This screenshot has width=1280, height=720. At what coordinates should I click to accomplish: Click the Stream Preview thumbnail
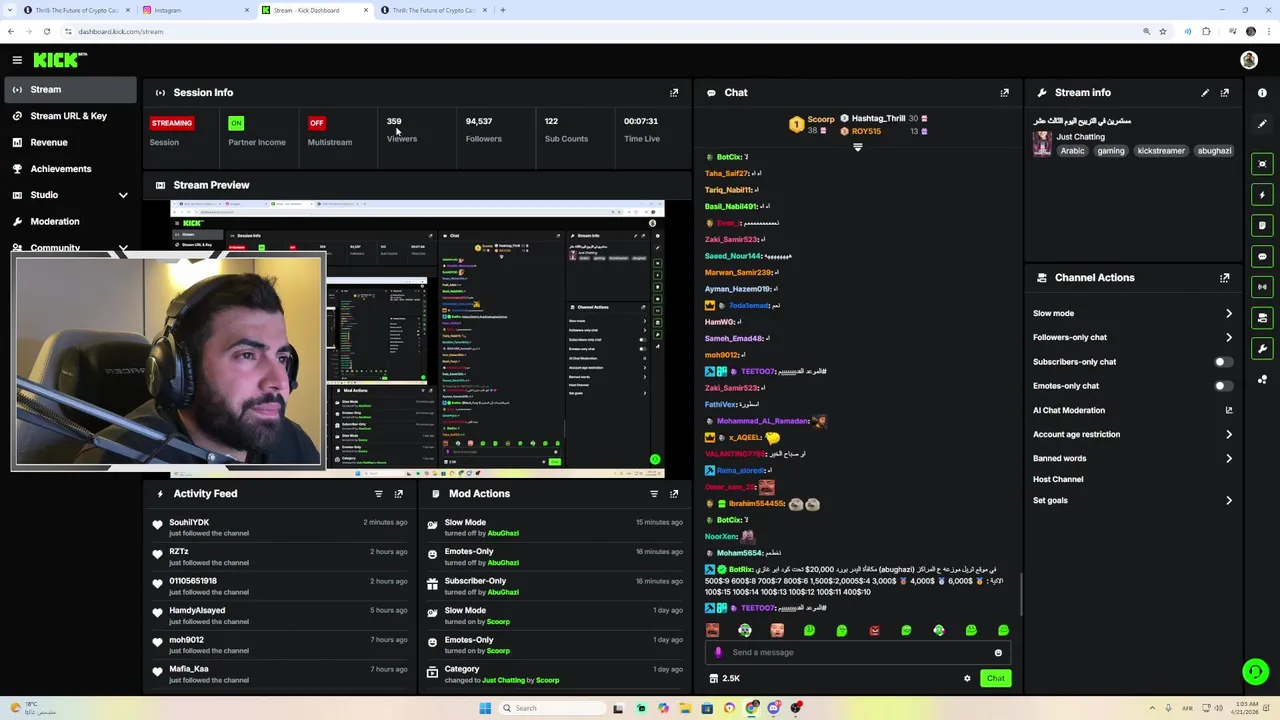pos(417,339)
